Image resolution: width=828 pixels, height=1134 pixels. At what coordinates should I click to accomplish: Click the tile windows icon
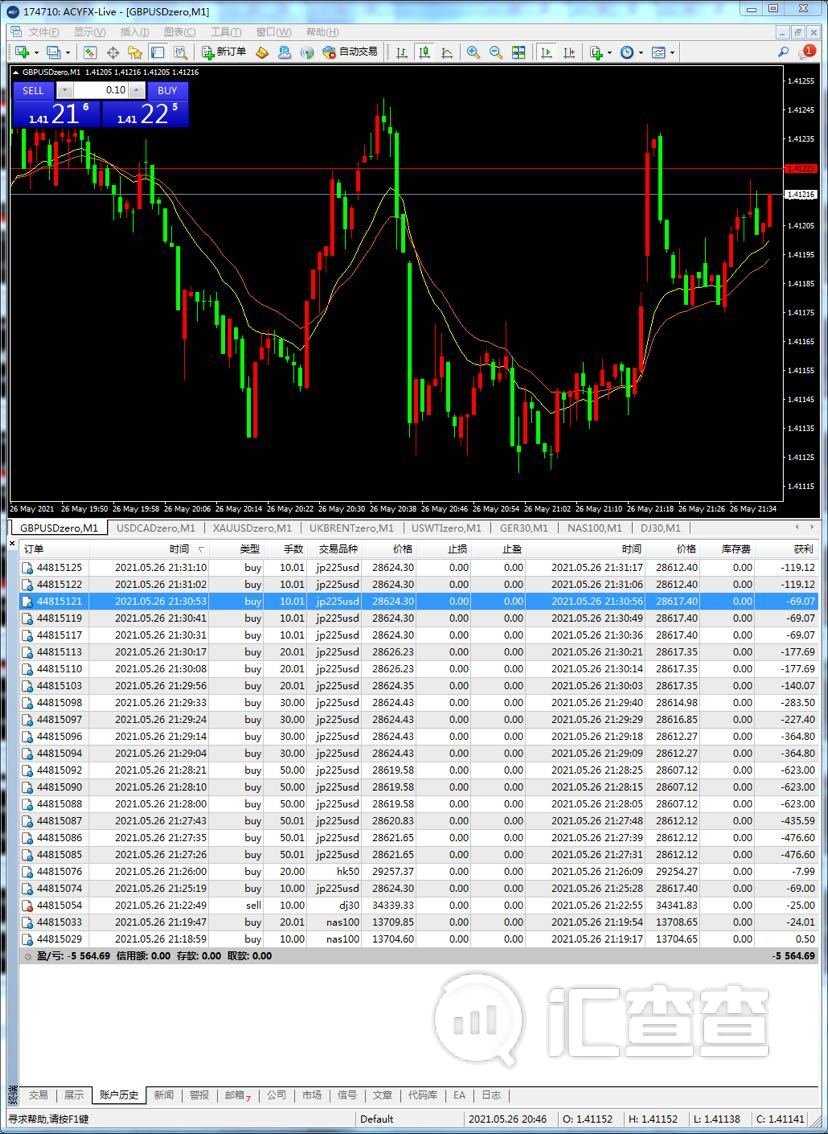pyautogui.click(x=518, y=52)
